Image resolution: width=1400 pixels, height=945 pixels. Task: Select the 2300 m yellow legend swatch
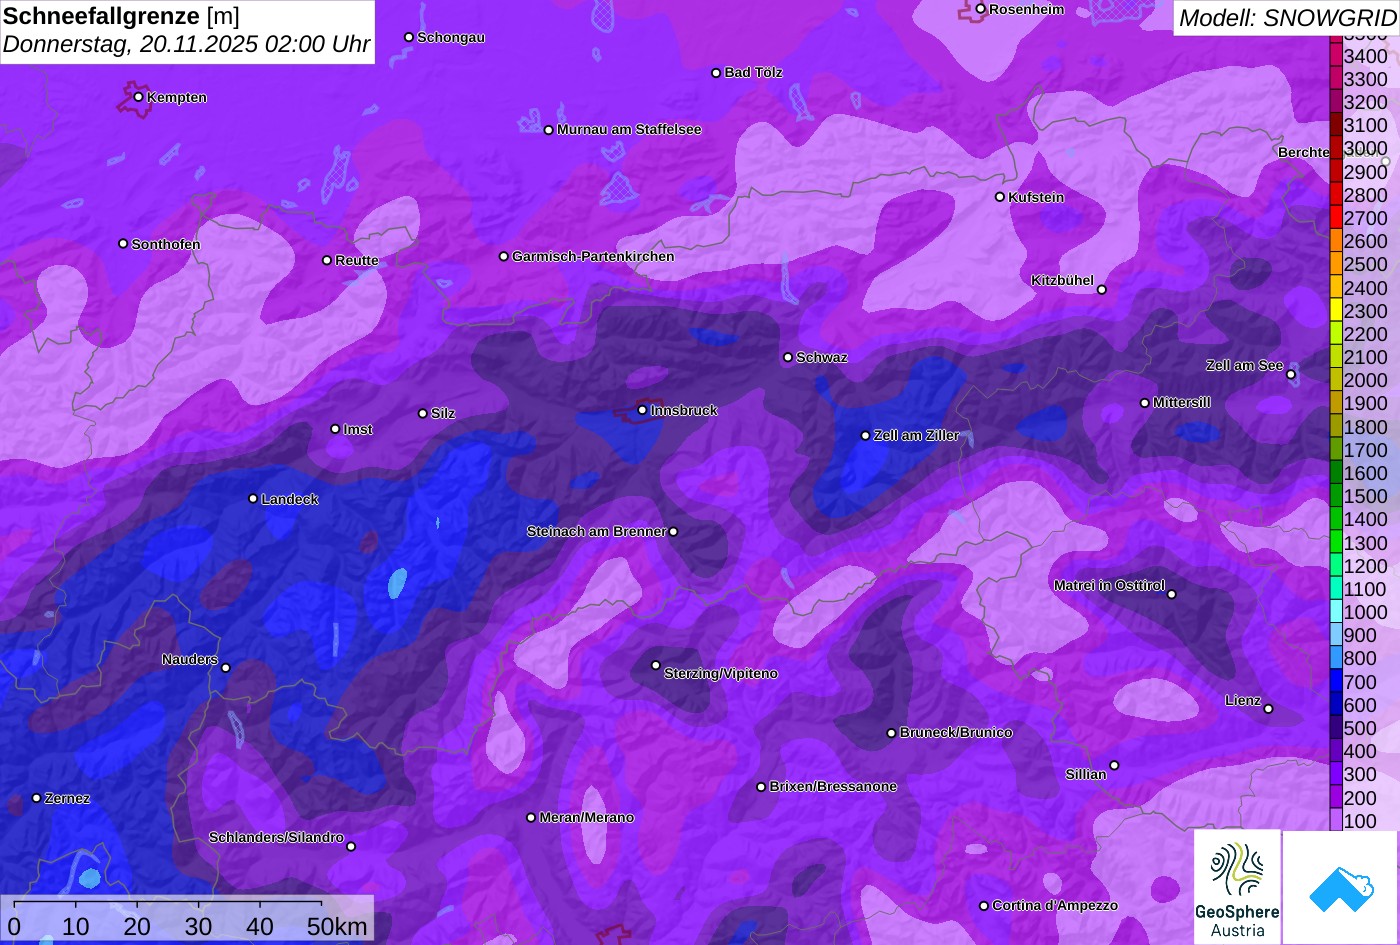(1335, 311)
